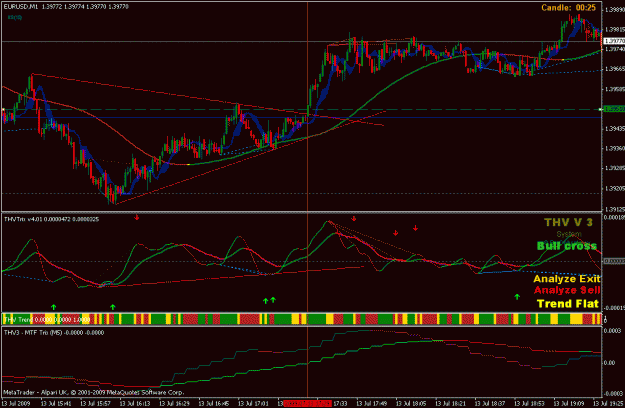Click the 1.39125 price axis label
The height and width of the screenshot is (408, 625).
point(614,209)
